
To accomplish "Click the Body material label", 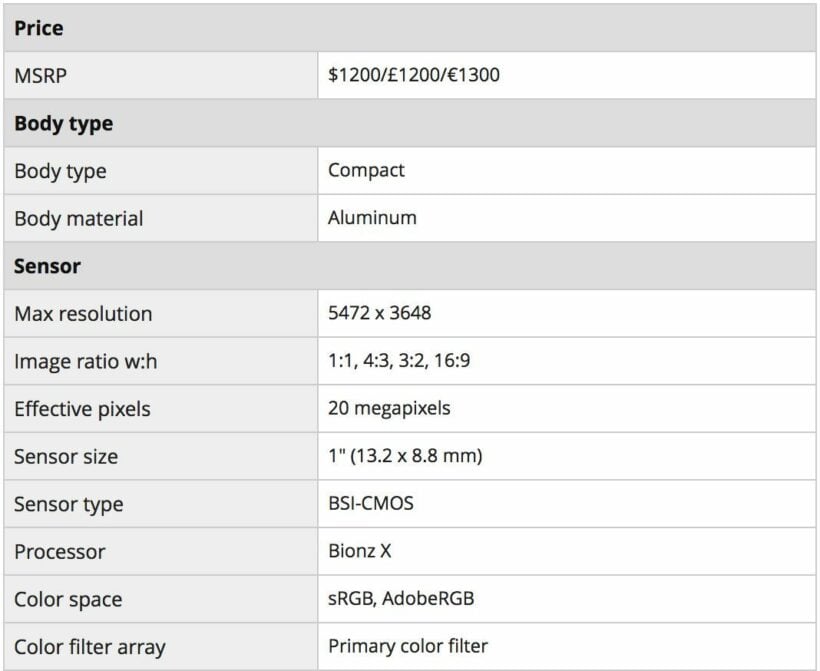I will (78, 218).
